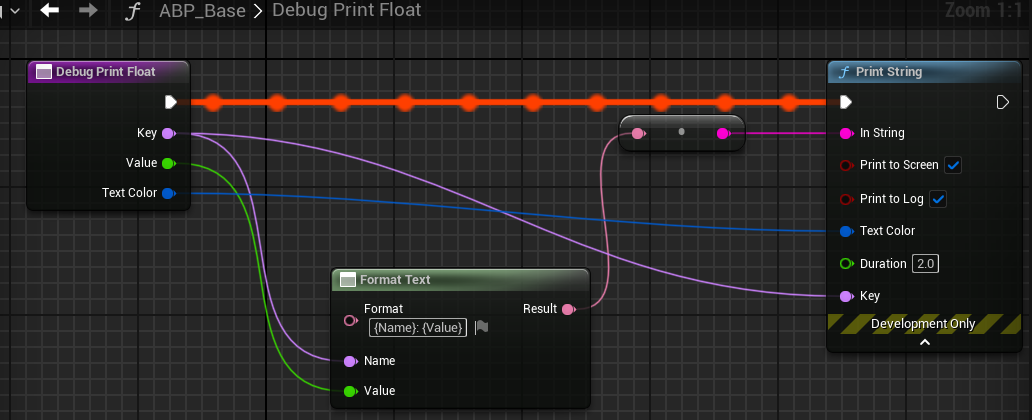Click the In String pin on Print String

click(846, 133)
